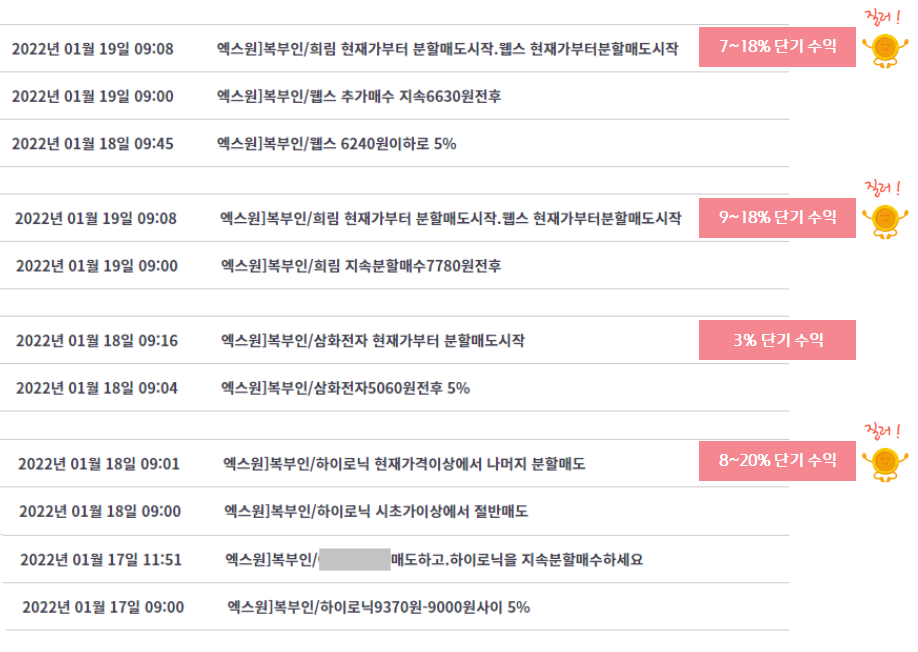Click the 3% 단기 수익 badge
The image size is (918, 652).
[777, 340]
